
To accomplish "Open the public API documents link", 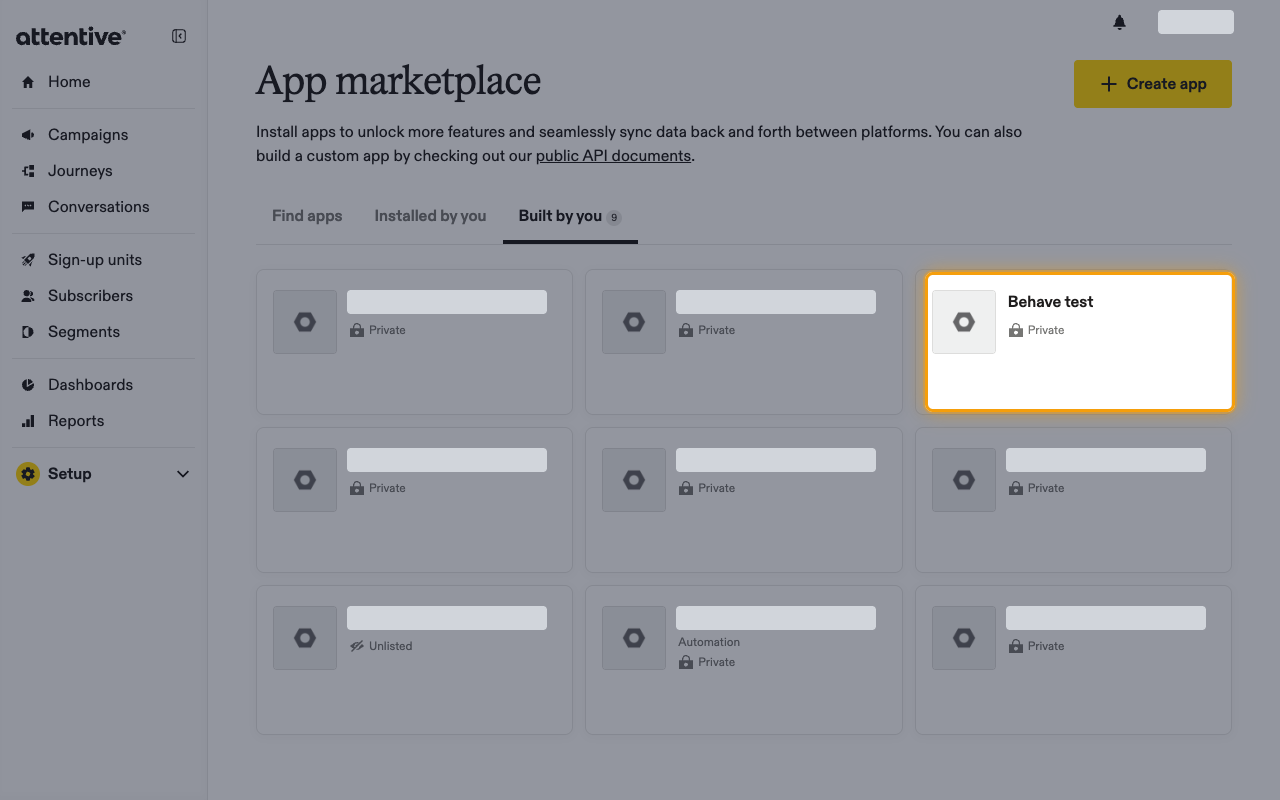I will (x=613, y=156).
